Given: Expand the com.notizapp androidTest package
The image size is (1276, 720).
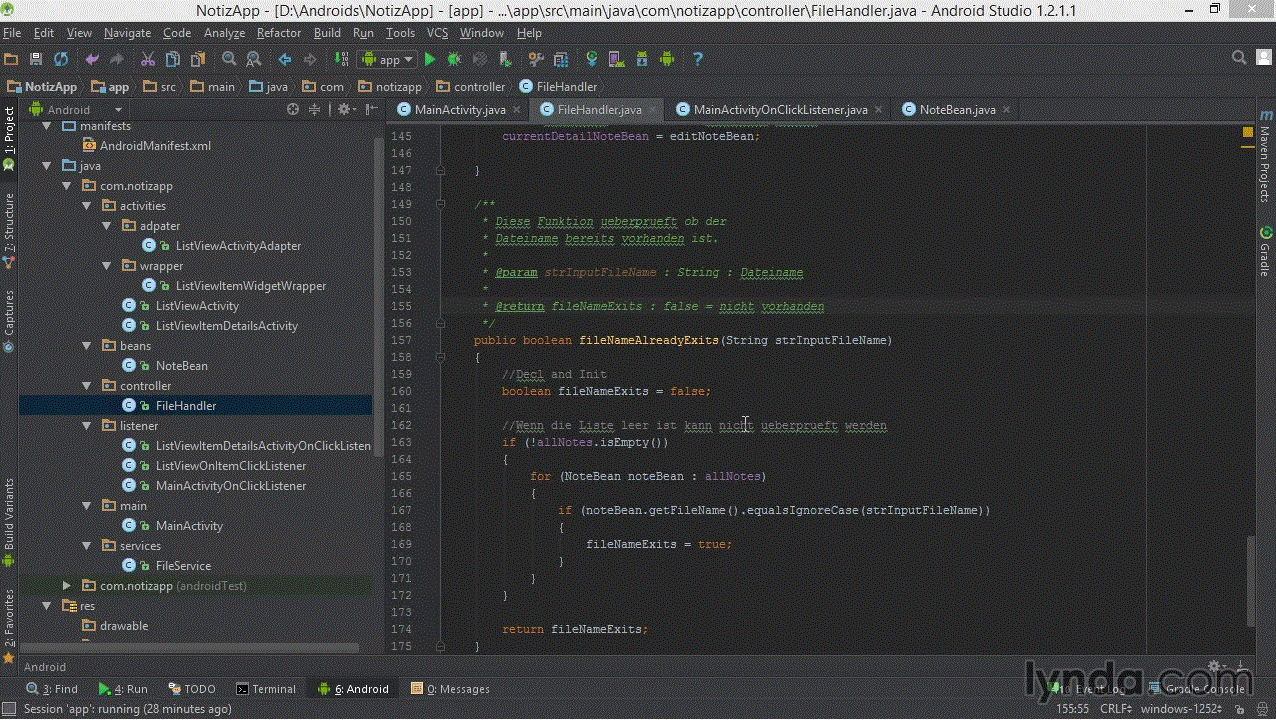Looking at the screenshot, I should (x=66, y=586).
